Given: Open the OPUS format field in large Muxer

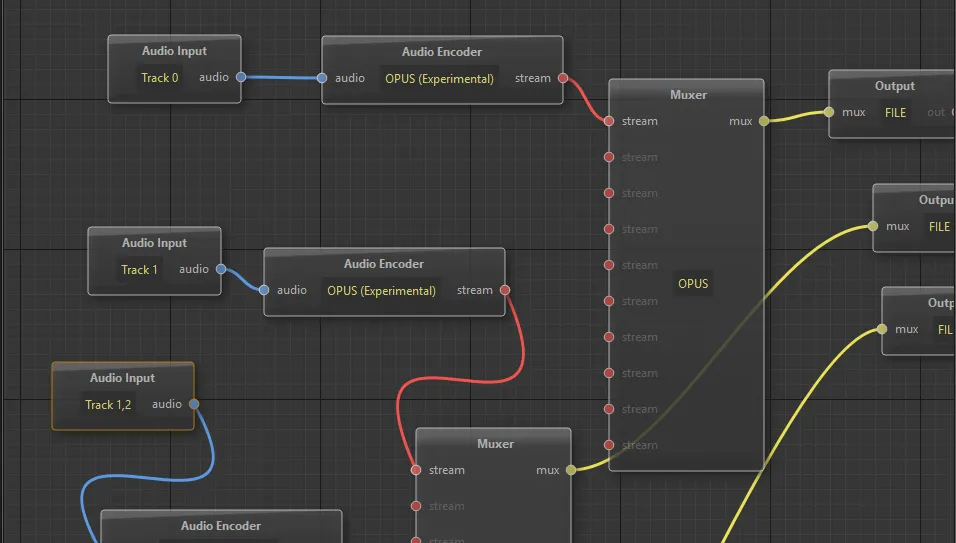Looking at the screenshot, I should coord(693,283).
